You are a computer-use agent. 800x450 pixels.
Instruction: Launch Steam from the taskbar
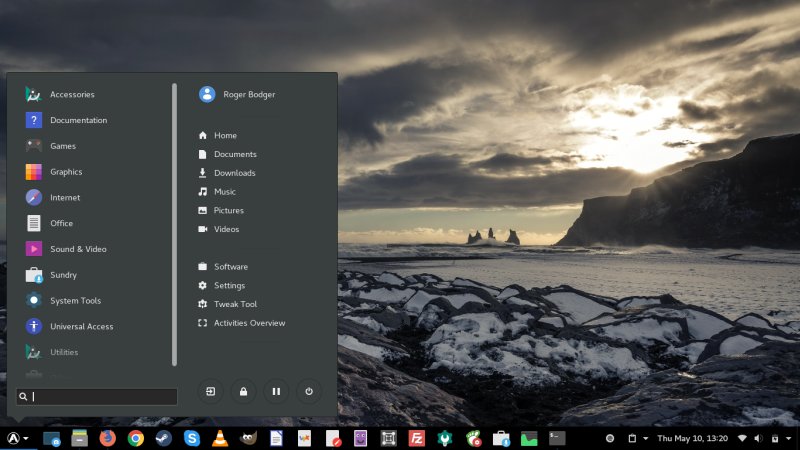click(164, 438)
